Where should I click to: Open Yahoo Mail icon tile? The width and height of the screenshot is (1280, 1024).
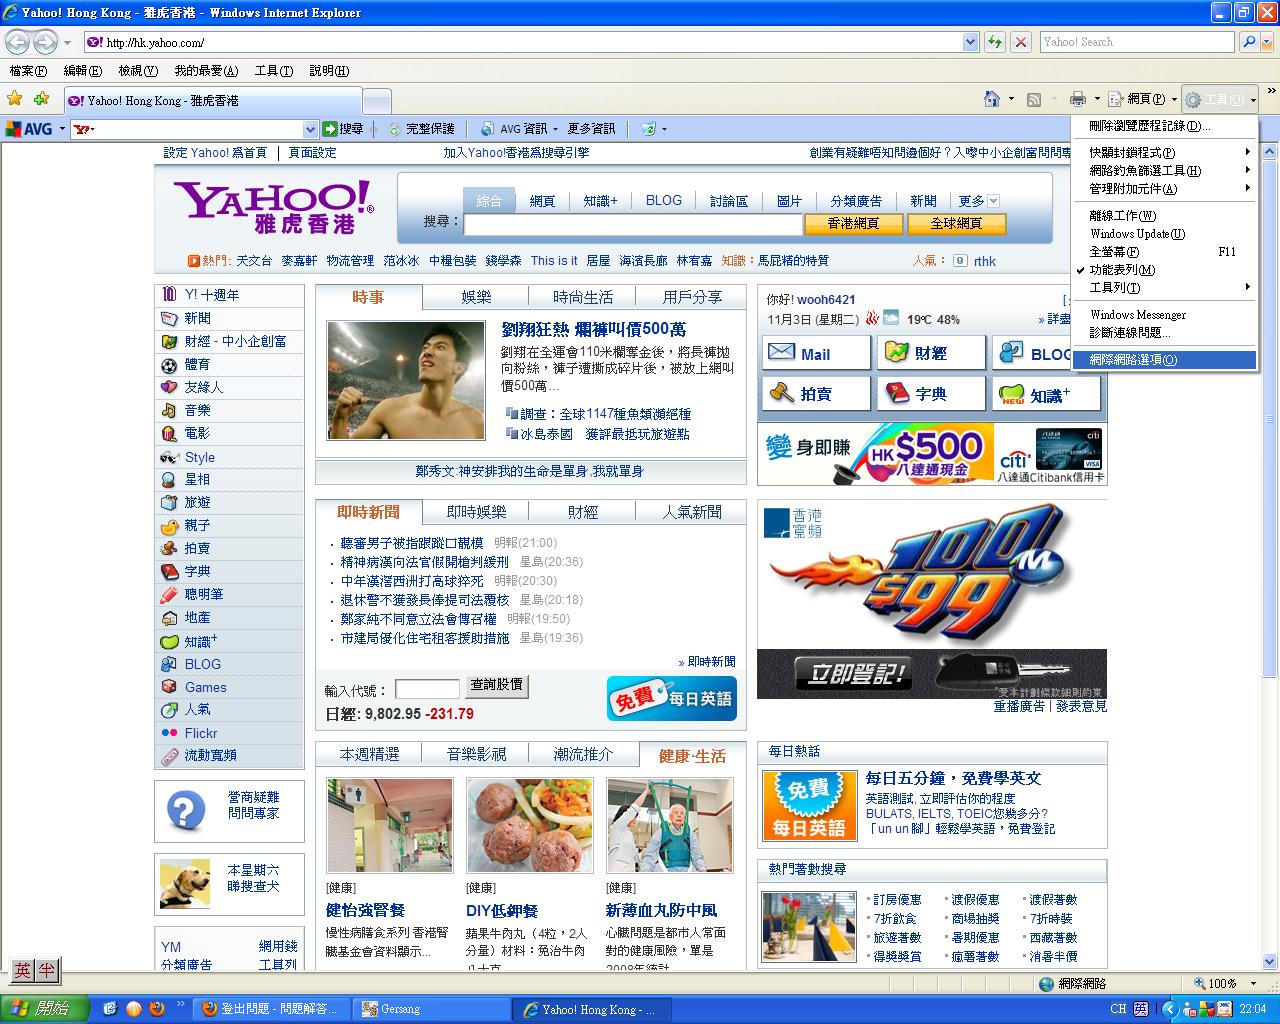tap(816, 353)
